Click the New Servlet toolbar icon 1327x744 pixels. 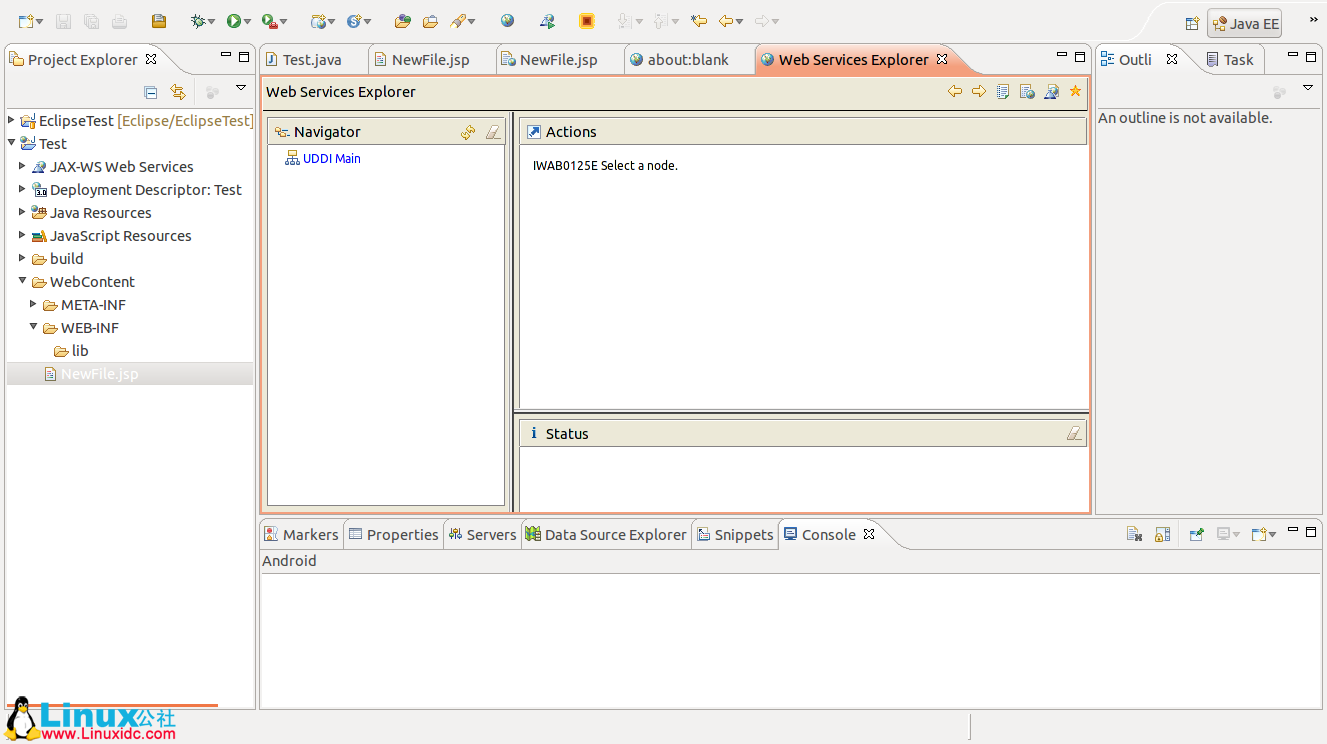click(x=354, y=21)
